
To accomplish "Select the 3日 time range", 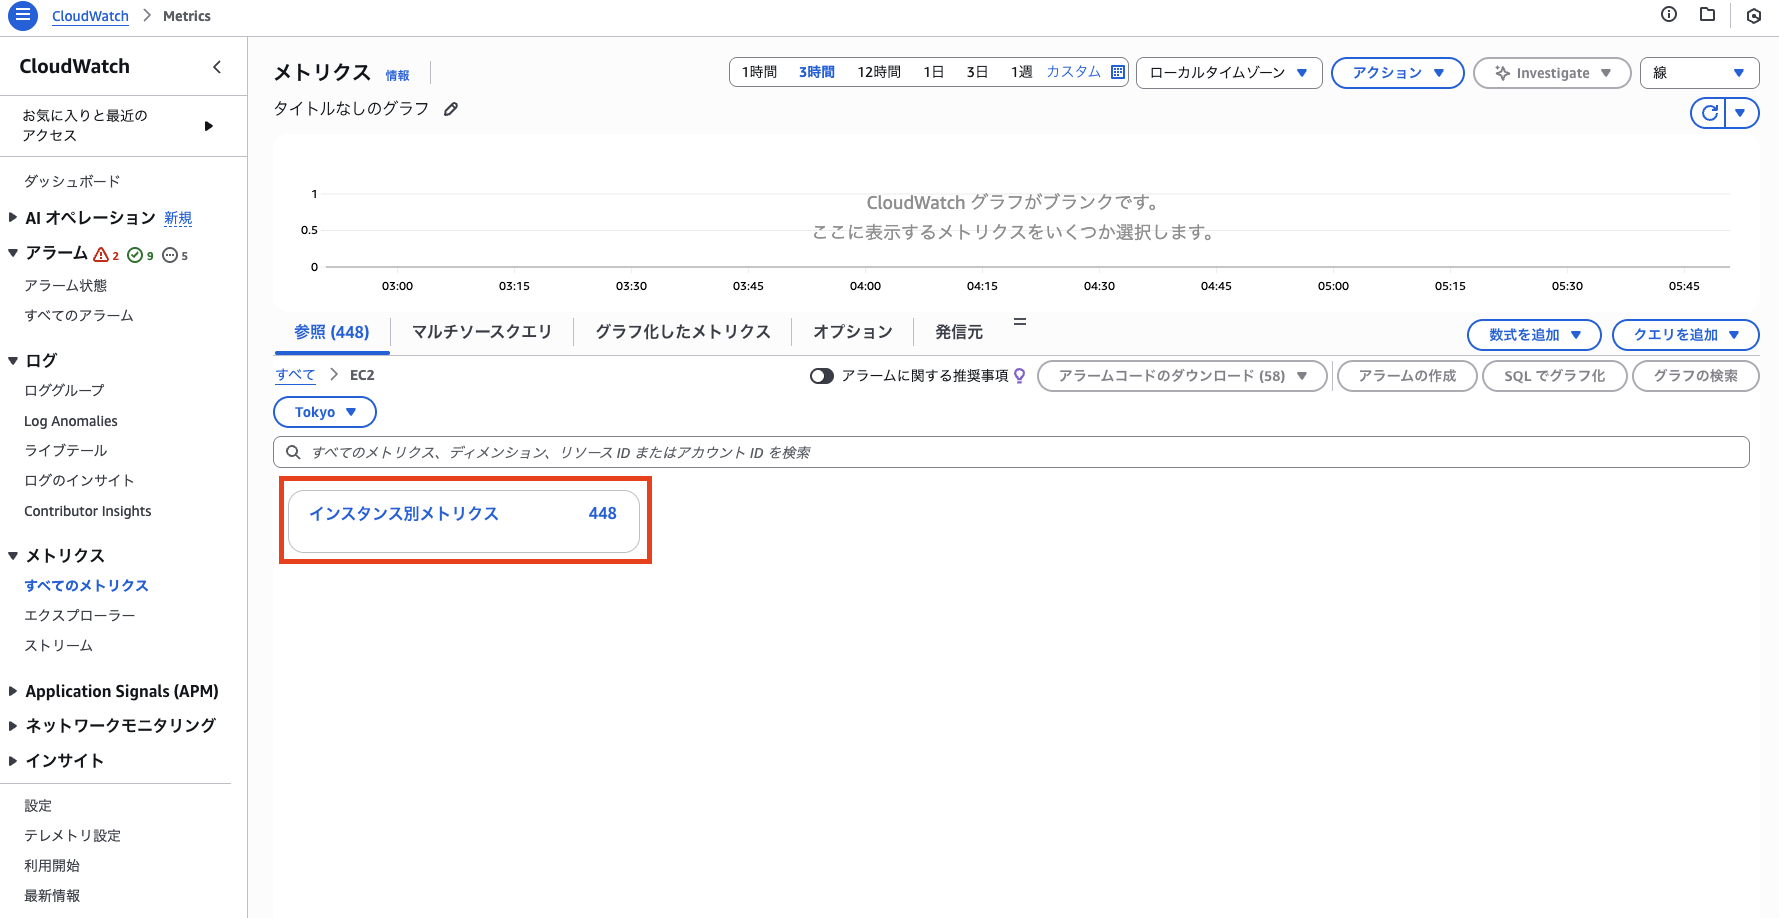I will pos(977,72).
